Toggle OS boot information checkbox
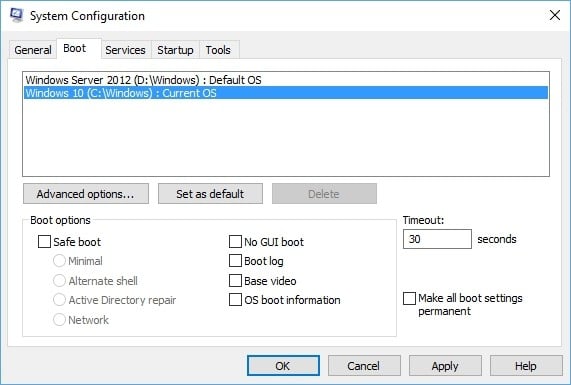Screen dimensions: 571x385 click(235, 300)
